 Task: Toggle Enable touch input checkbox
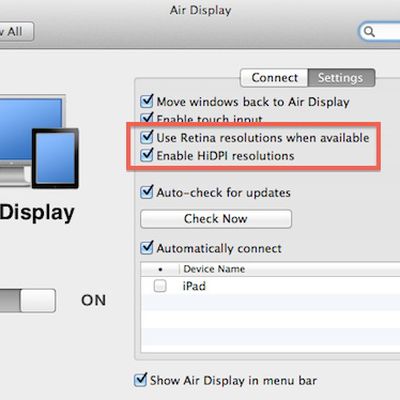[x=147, y=117]
